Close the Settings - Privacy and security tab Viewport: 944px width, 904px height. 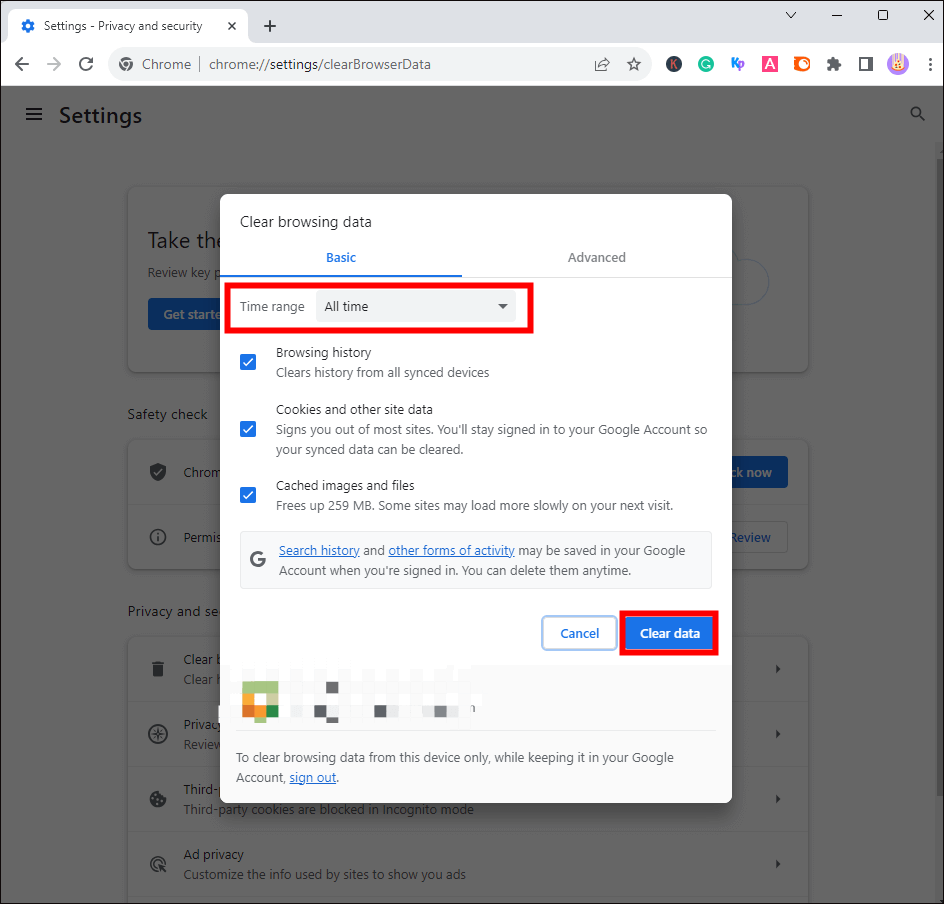coord(232,26)
